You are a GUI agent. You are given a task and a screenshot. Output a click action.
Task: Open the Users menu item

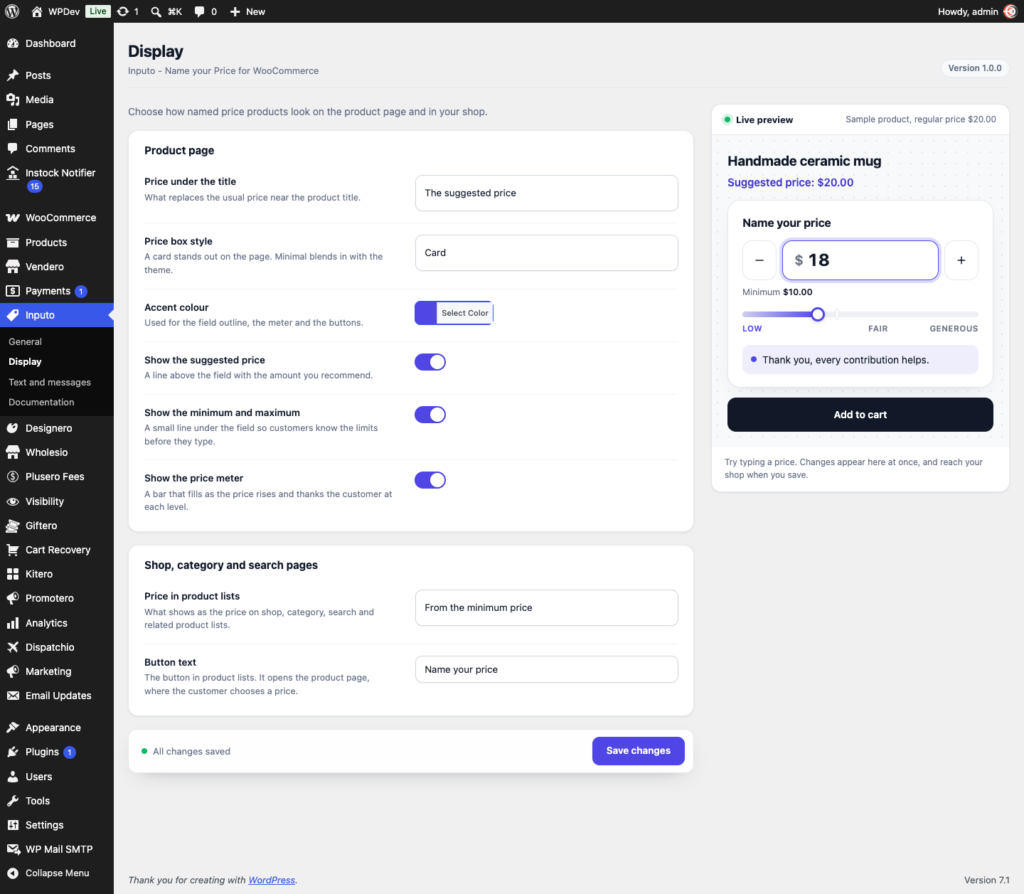pyautogui.click(x=57, y=776)
